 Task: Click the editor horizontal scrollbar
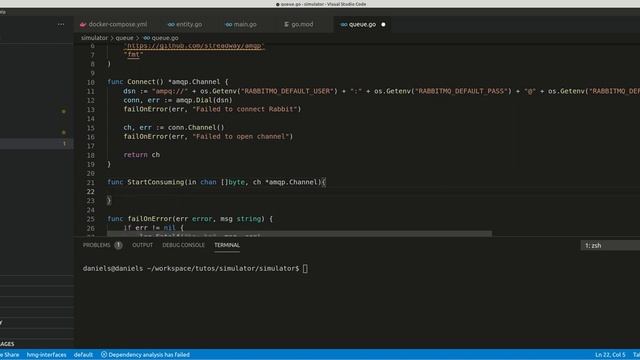tap(299, 234)
